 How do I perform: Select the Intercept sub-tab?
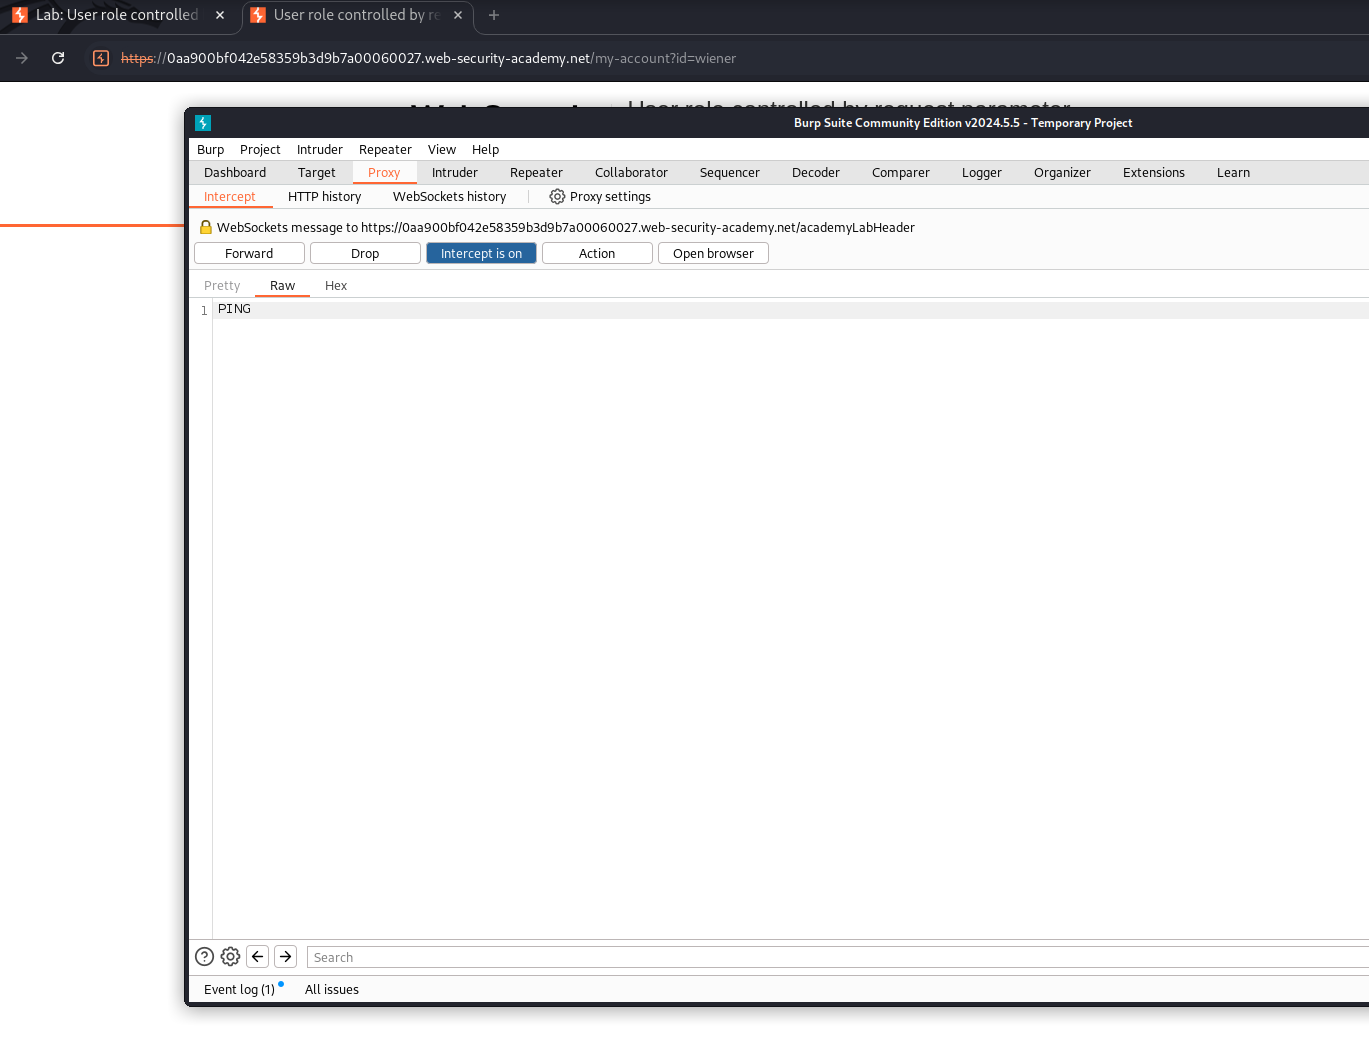pyautogui.click(x=230, y=197)
